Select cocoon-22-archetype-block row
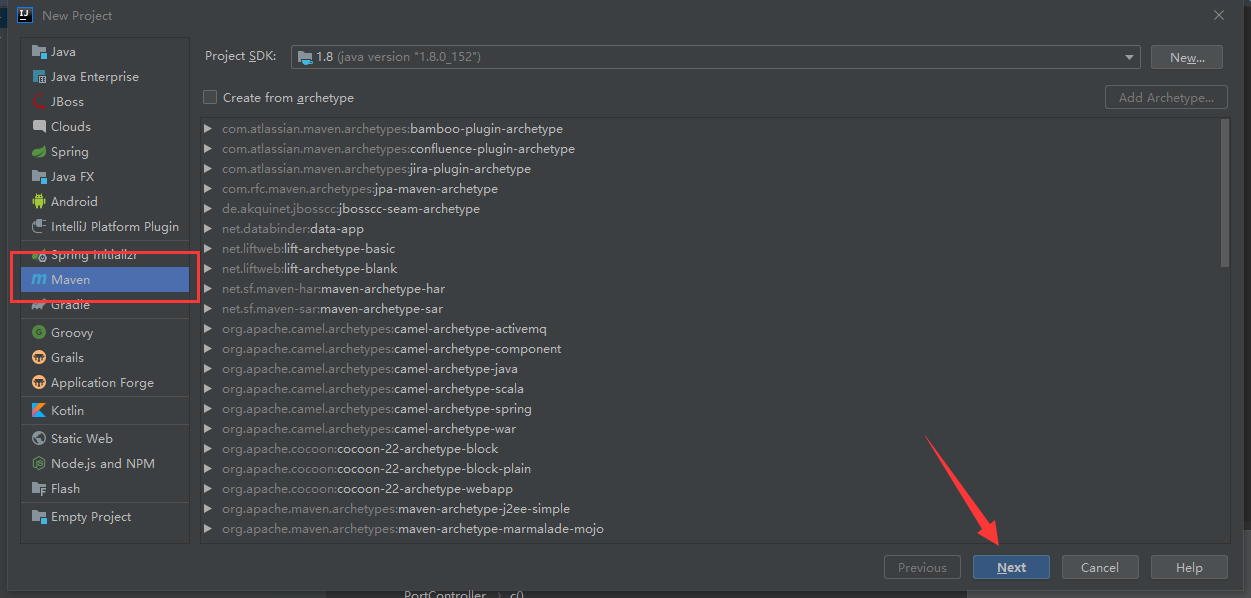 tap(710, 449)
